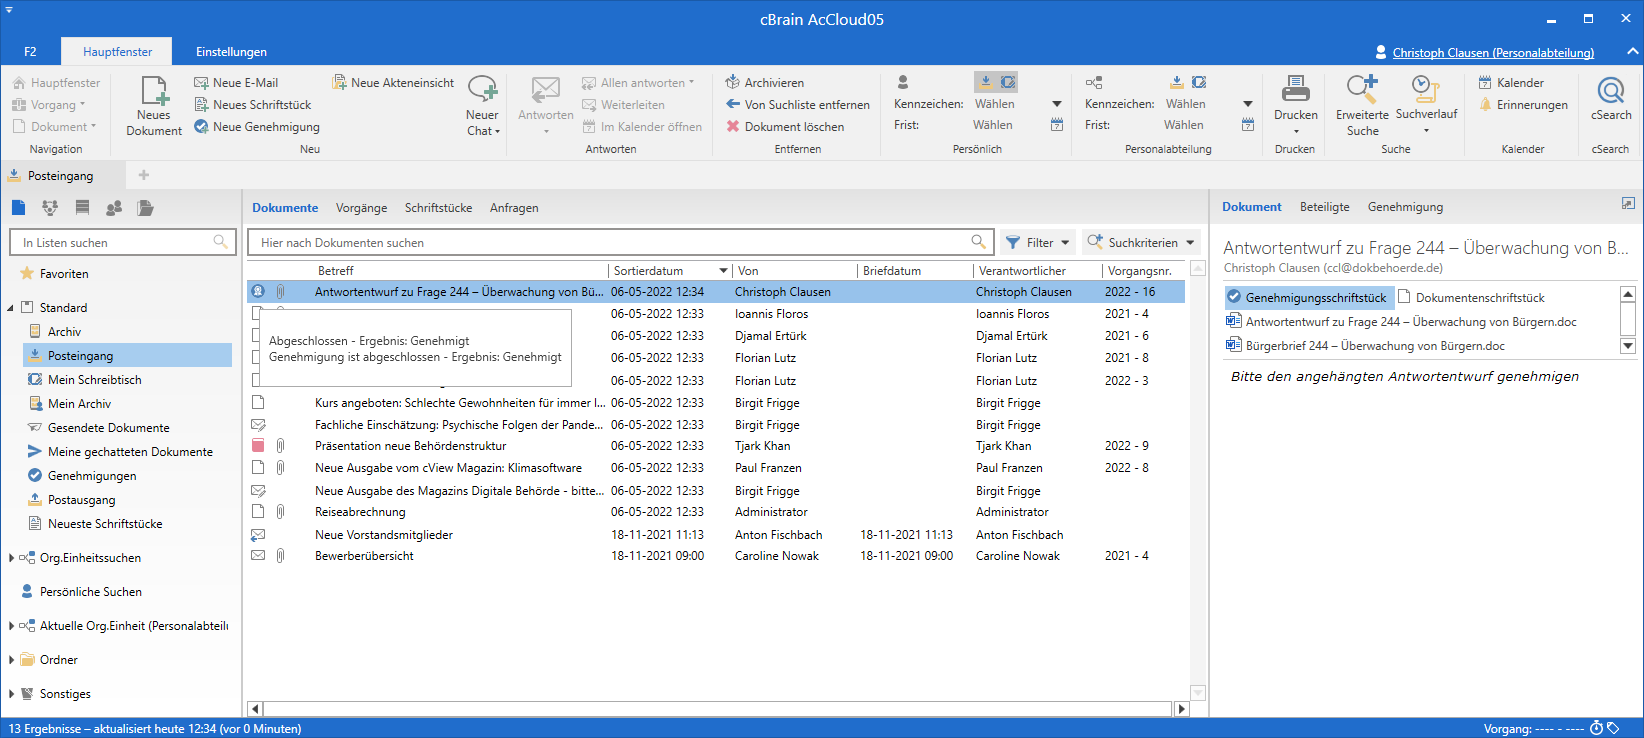Open the Sortierdatum column sort arrow
1644x738 pixels.
[x=723, y=271]
